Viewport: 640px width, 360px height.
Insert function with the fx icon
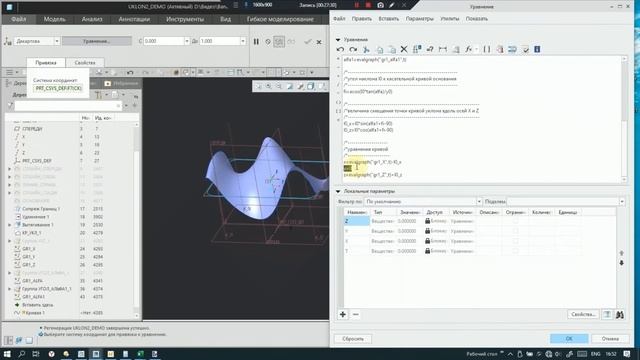pyautogui.click(x=469, y=49)
